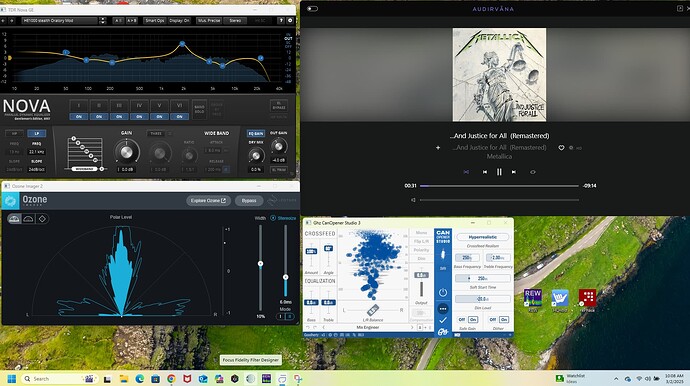Screen dimensions: 690x386
Task: Turn off Nova band IV ON toggle
Action: [139, 117]
